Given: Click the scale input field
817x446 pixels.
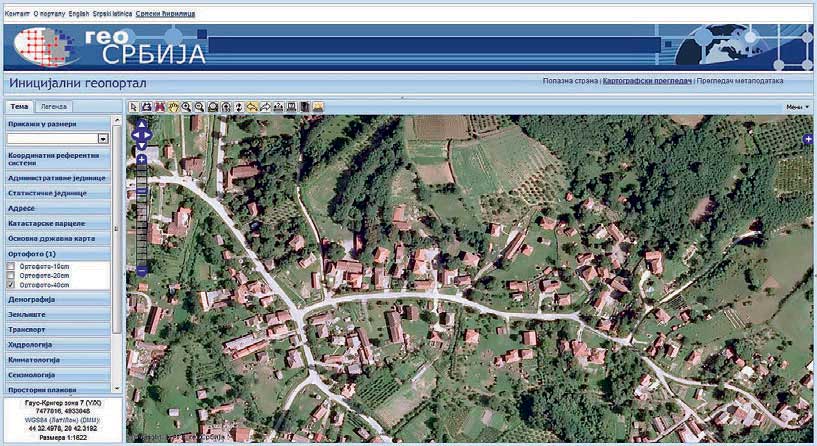Looking at the screenshot, I should point(53,139).
